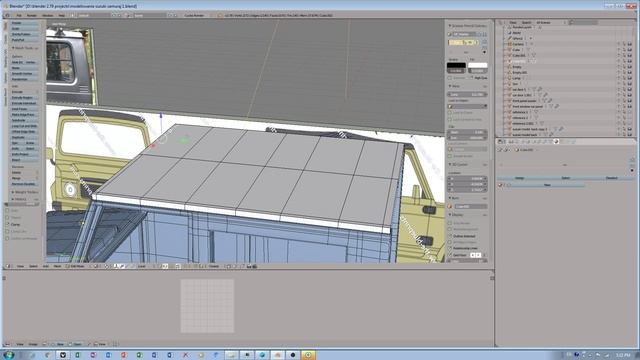Toggle Relationship Lines display checkbox
Image resolution: width=640 pixels, height=360 pixels.
coord(450,248)
